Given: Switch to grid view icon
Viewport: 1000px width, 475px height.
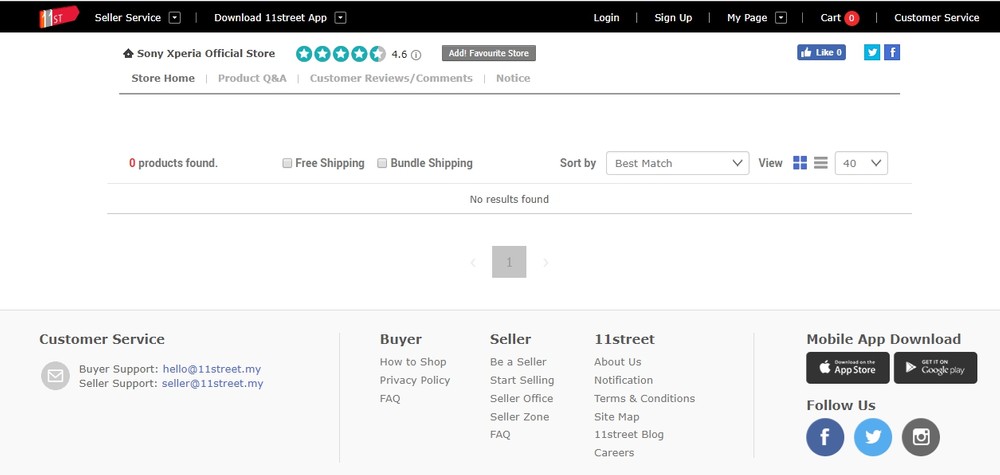Looking at the screenshot, I should 800,163.
